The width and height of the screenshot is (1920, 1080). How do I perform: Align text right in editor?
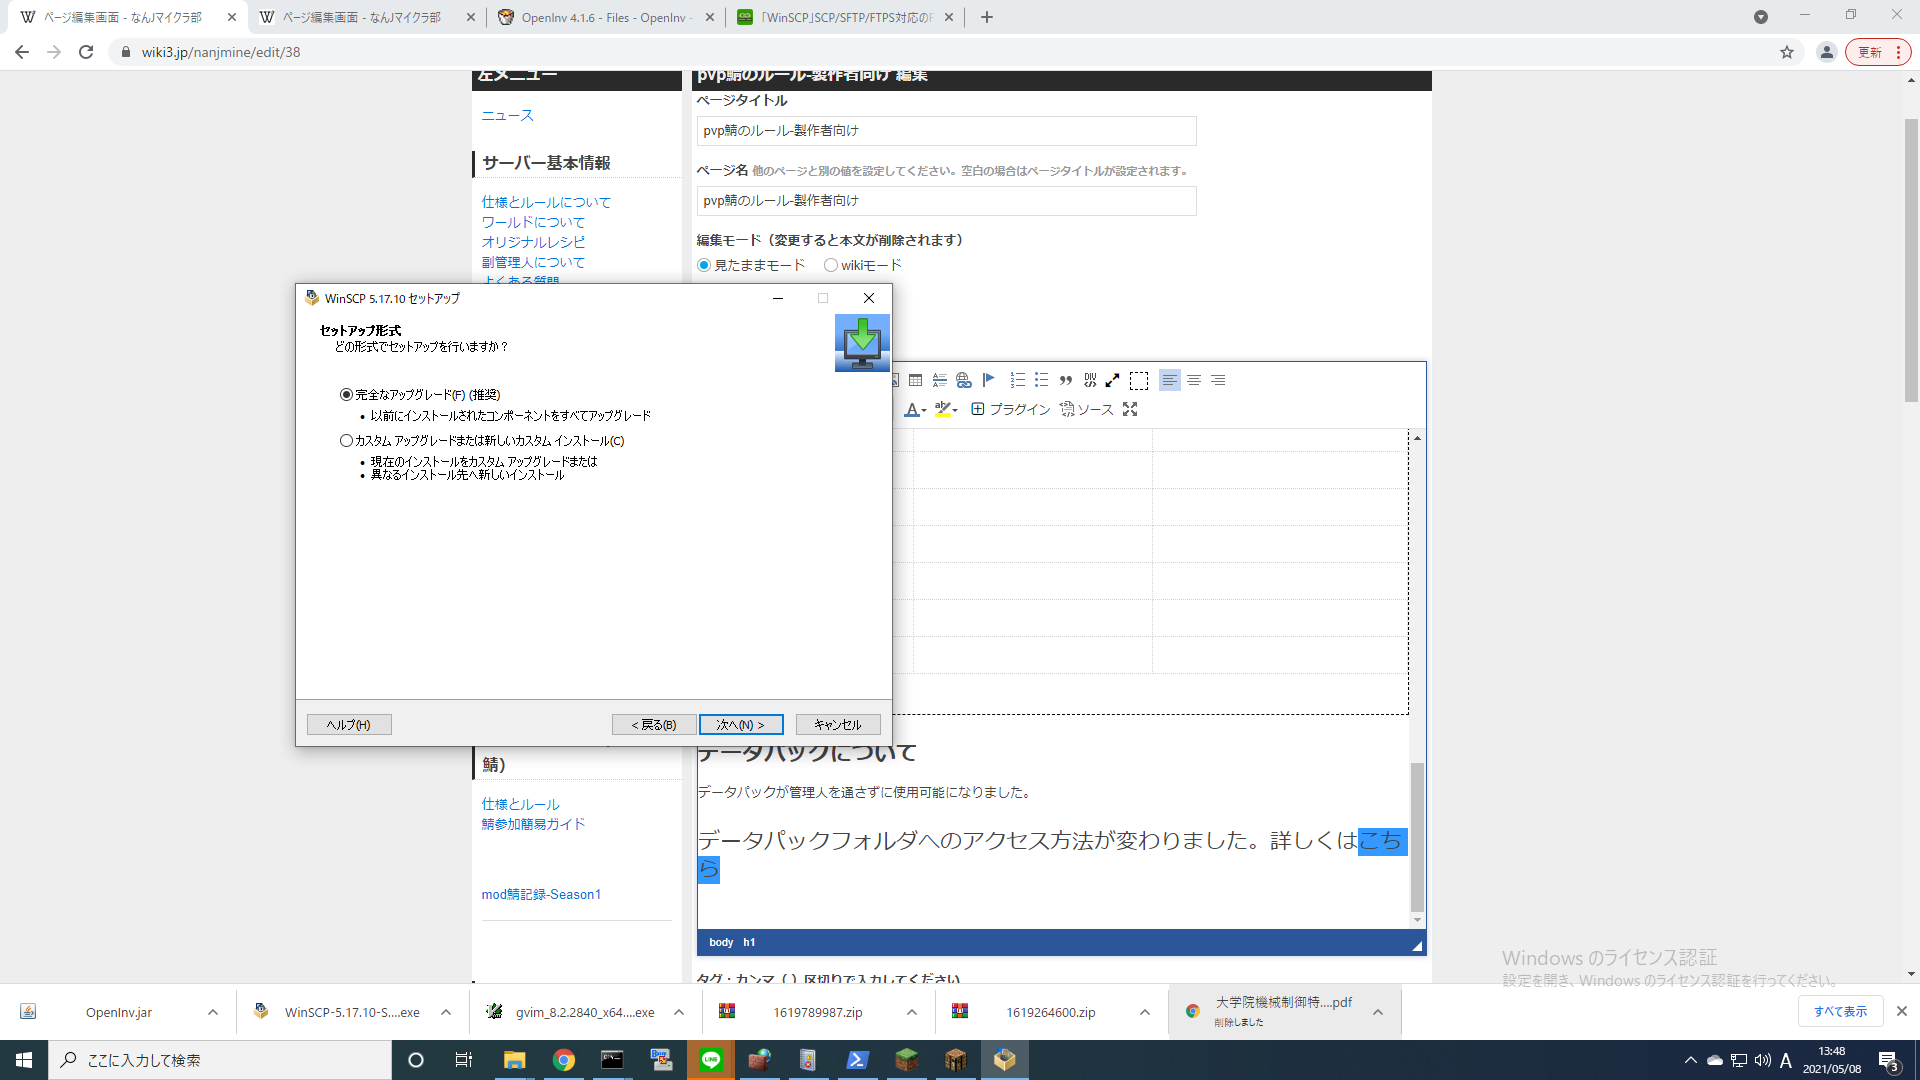(1218, 380)
